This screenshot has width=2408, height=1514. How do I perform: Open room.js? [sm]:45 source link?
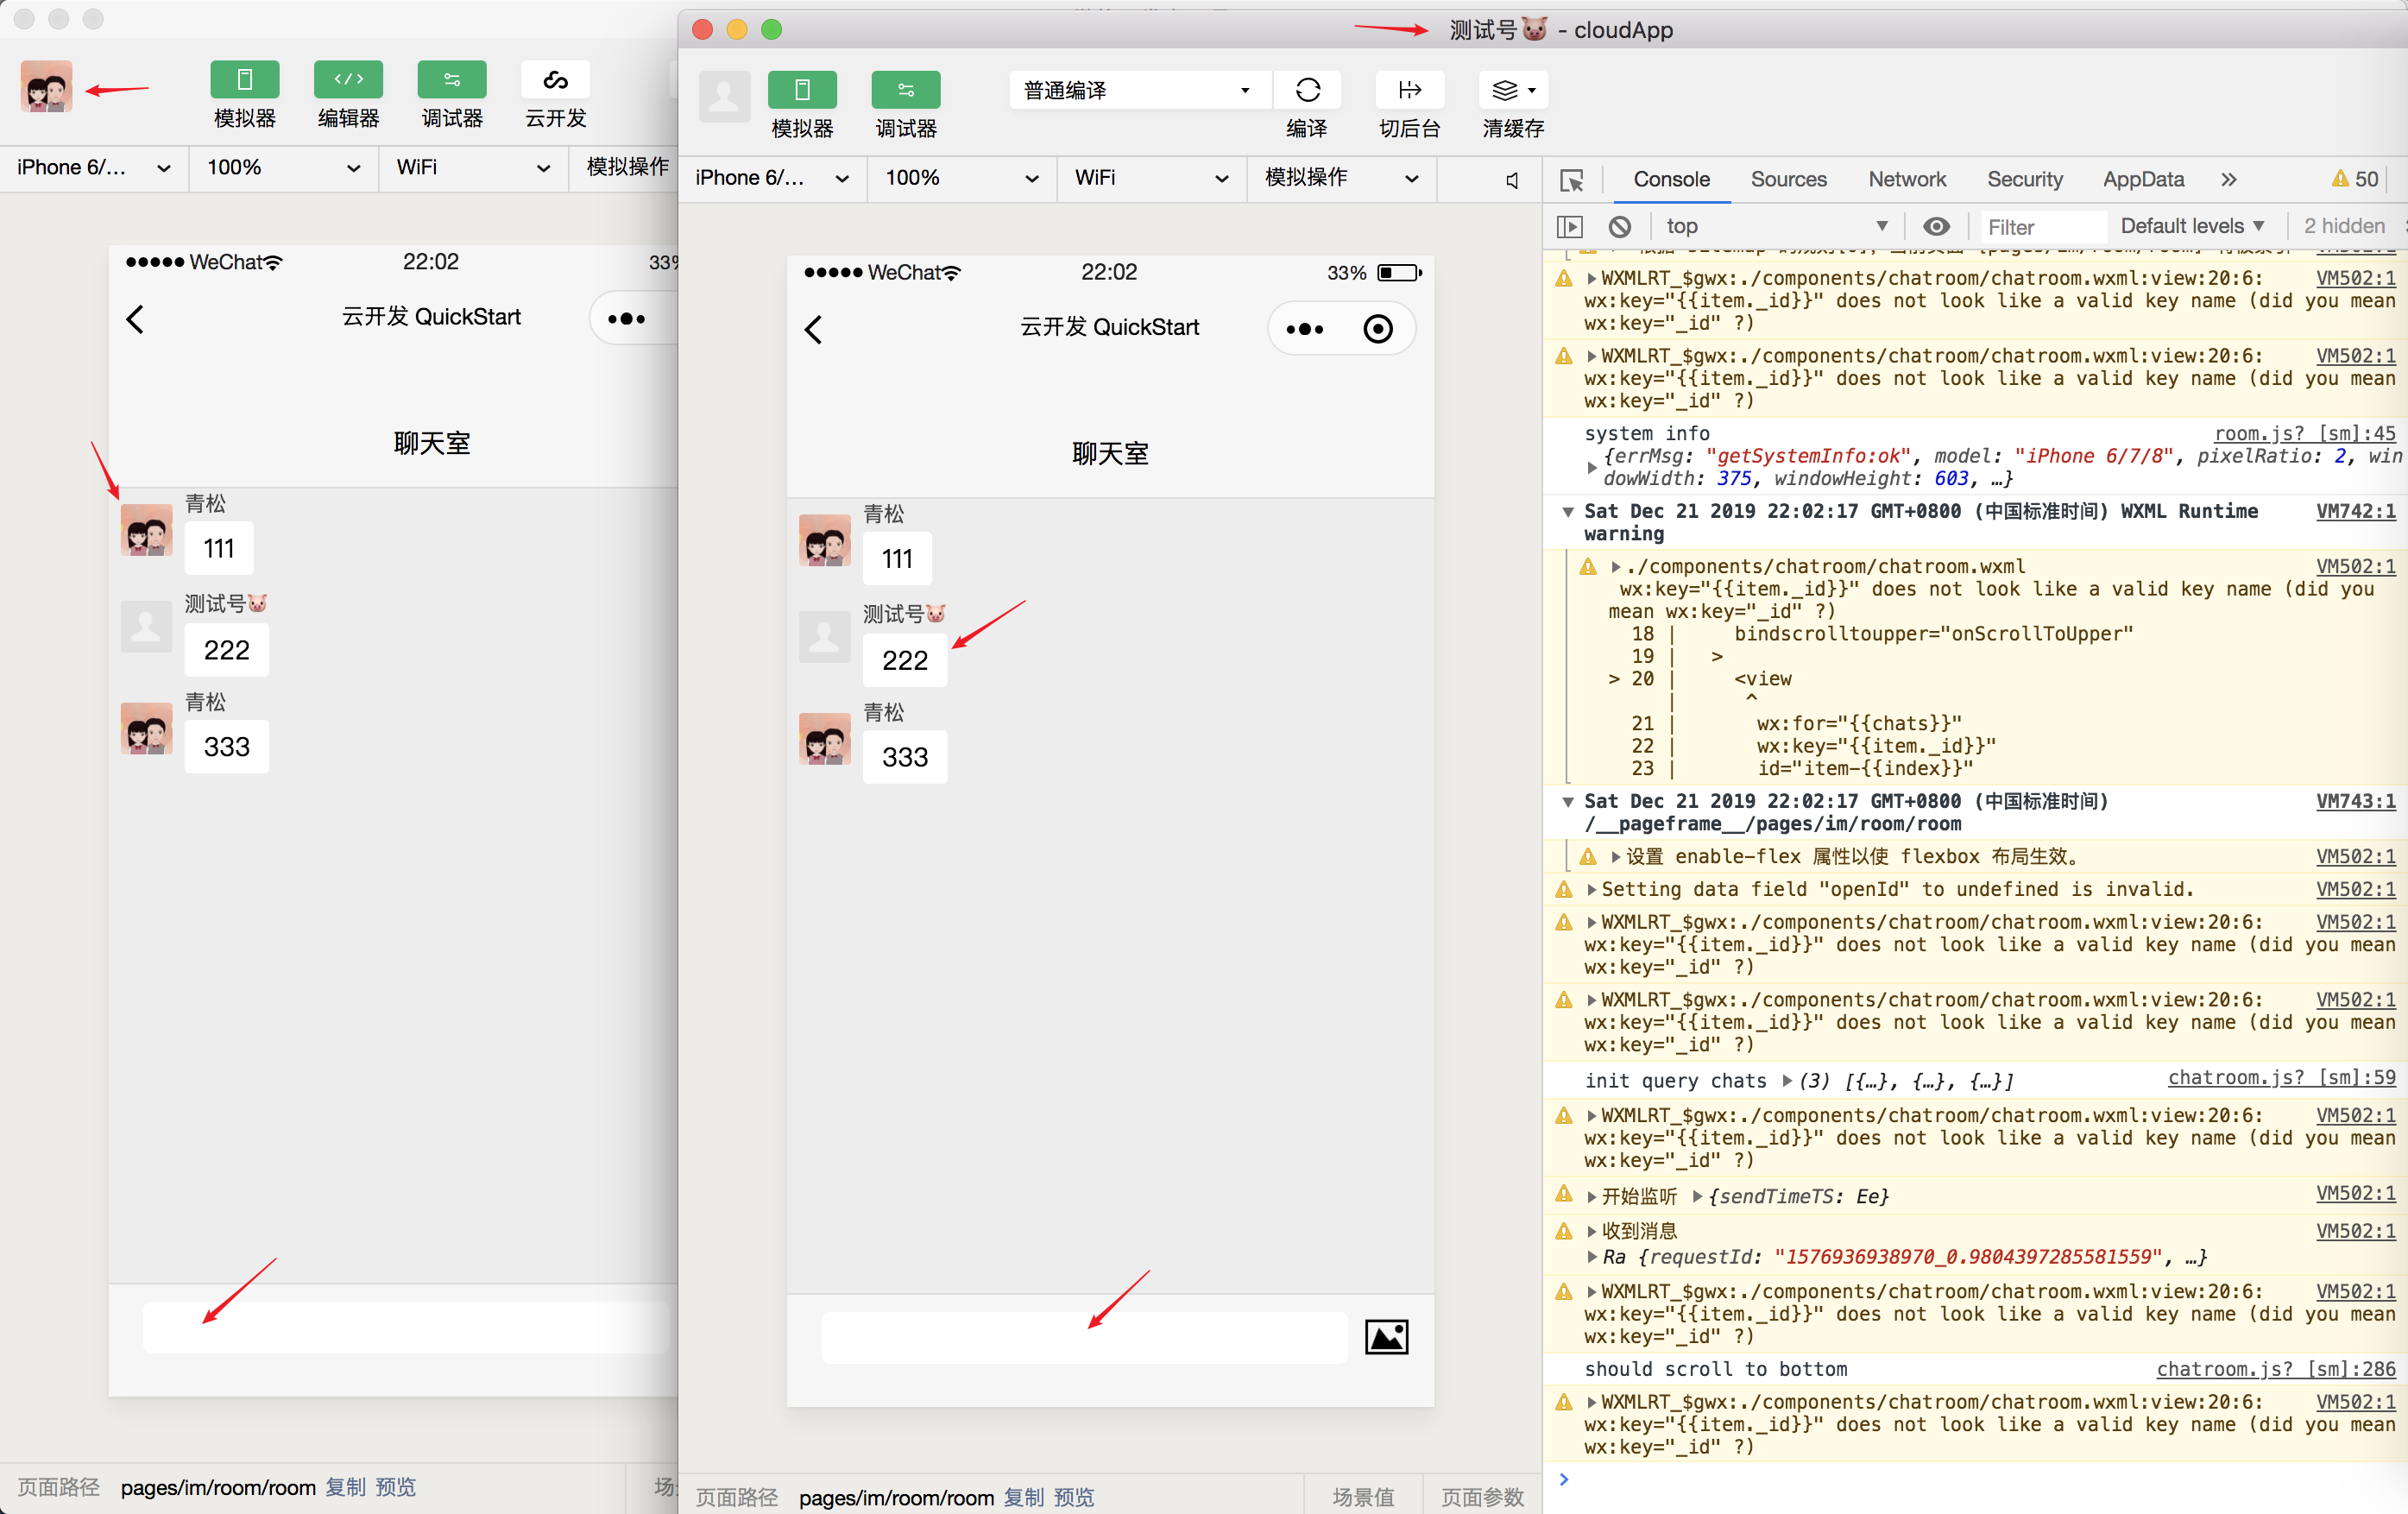2304,433
